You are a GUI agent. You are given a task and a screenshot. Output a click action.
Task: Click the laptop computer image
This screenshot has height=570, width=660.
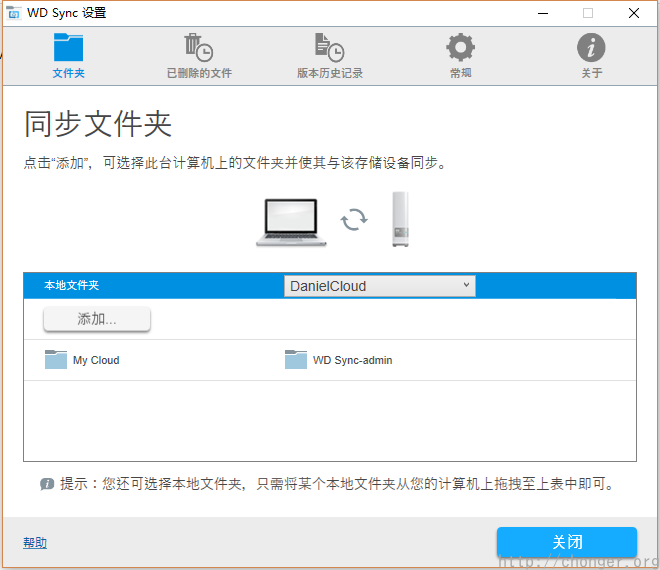point(291,222)
